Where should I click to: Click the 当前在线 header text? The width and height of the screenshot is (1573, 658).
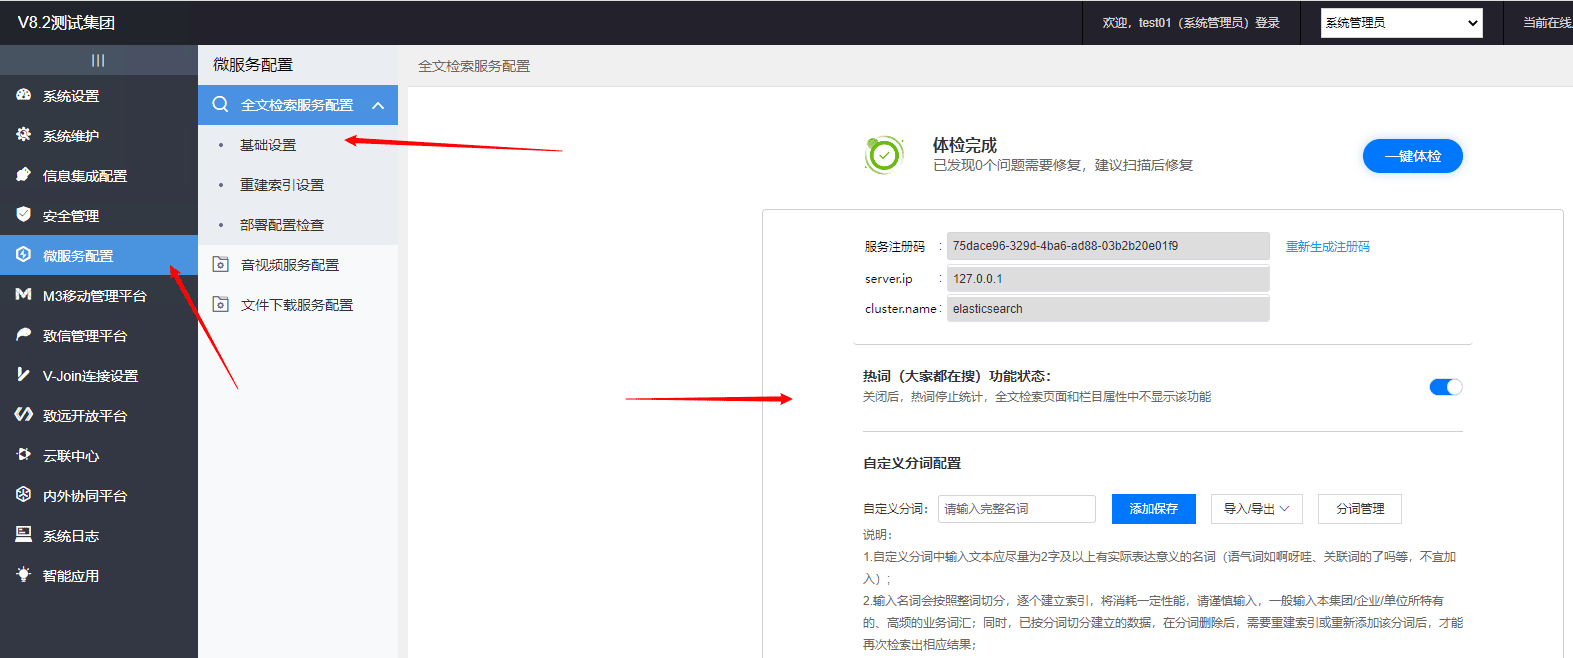pyautogui.click(x=1547, y=22)
